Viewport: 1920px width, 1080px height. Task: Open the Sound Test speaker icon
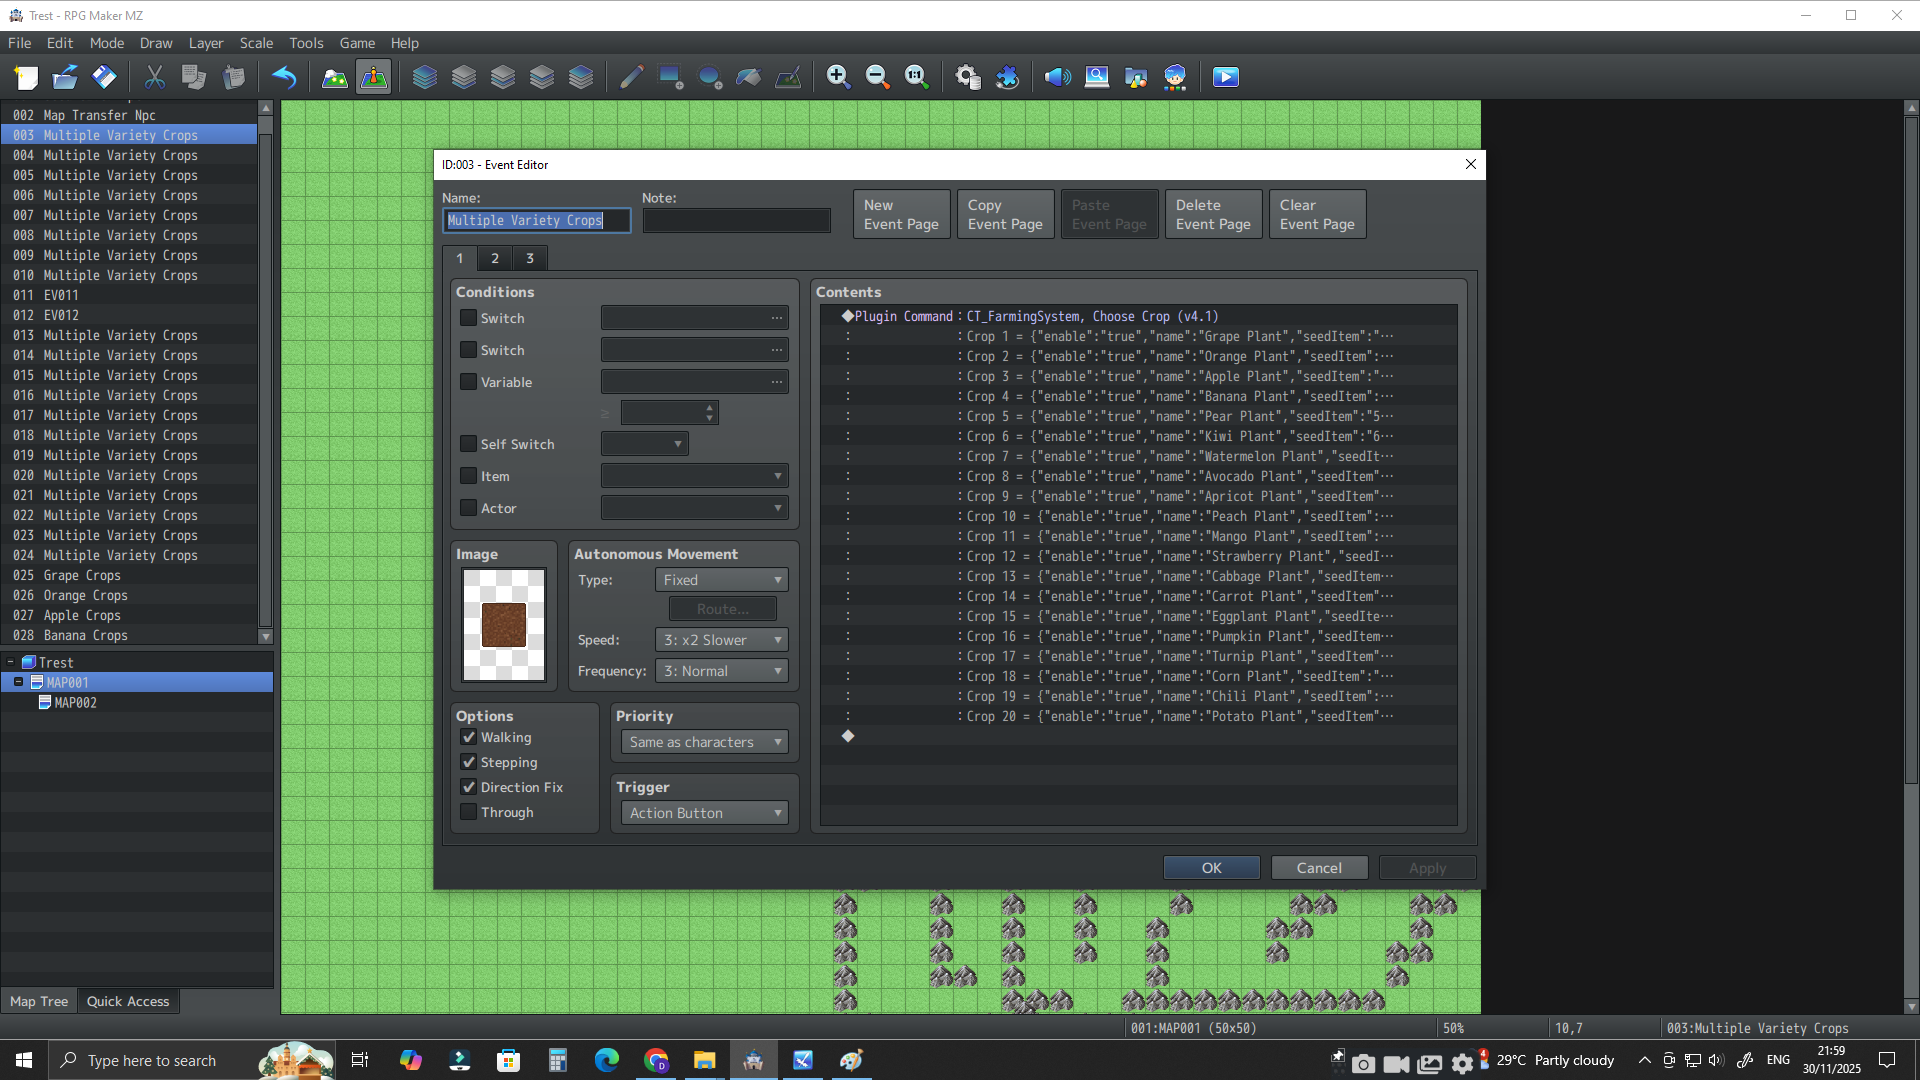tap(1057, 77)
